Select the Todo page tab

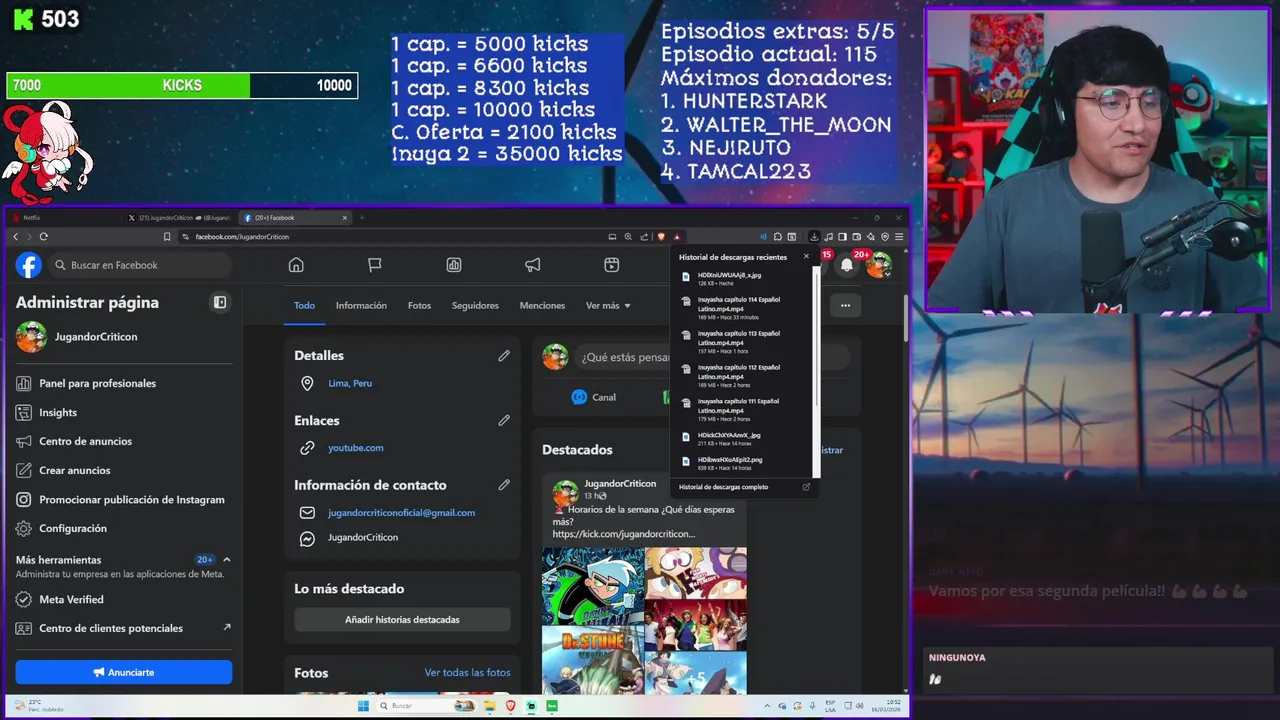pos(304,306)
